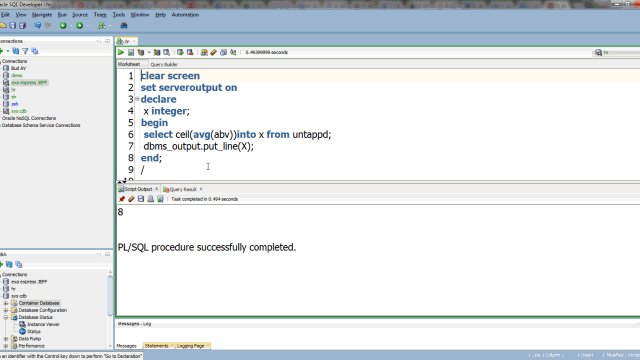640x360 pixels.
Task: Select the Messages tab in log panel
Action: click(x=127, y=346)
